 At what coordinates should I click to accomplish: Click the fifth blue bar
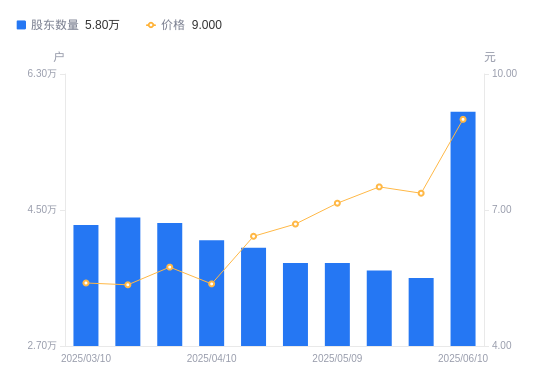[x=254, y=297]
